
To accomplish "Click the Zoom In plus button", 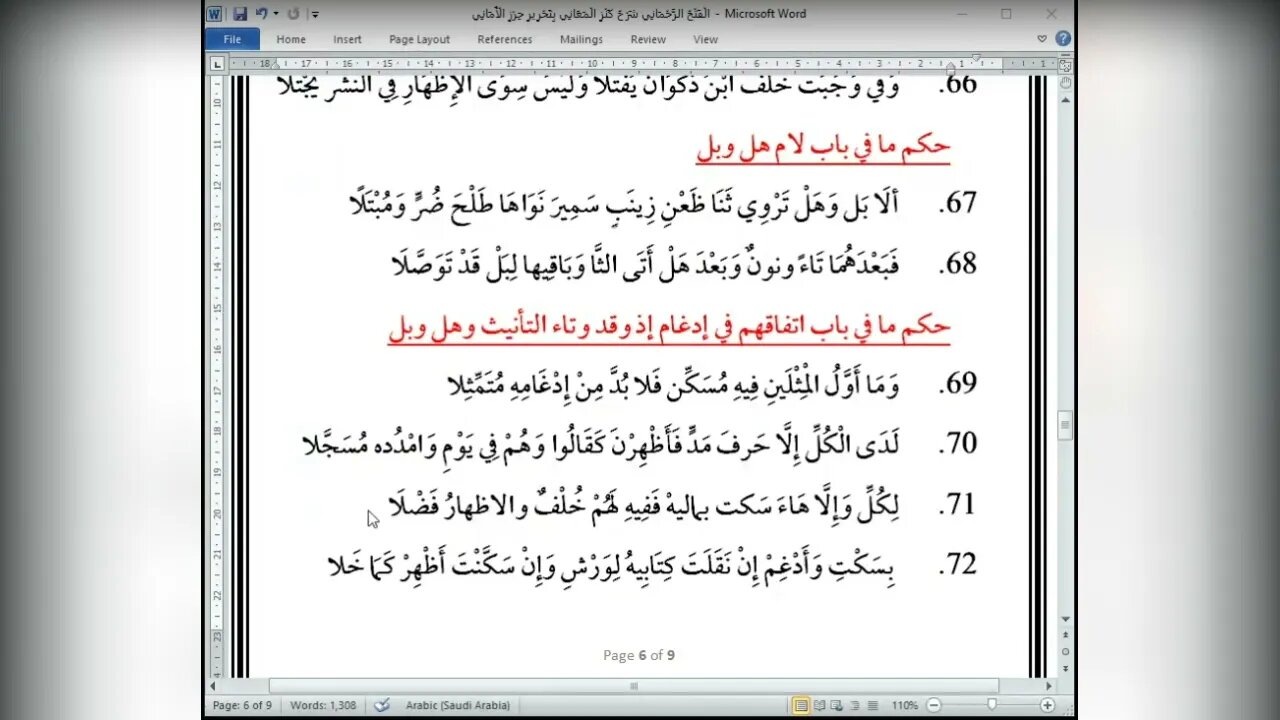I will [1047, 705].
